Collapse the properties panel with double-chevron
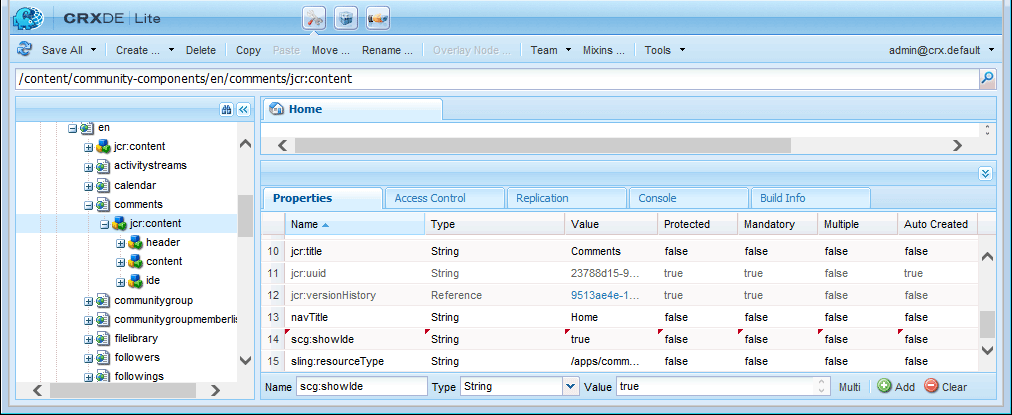Viewport: 1012px width, 415px height. point(984,173)
